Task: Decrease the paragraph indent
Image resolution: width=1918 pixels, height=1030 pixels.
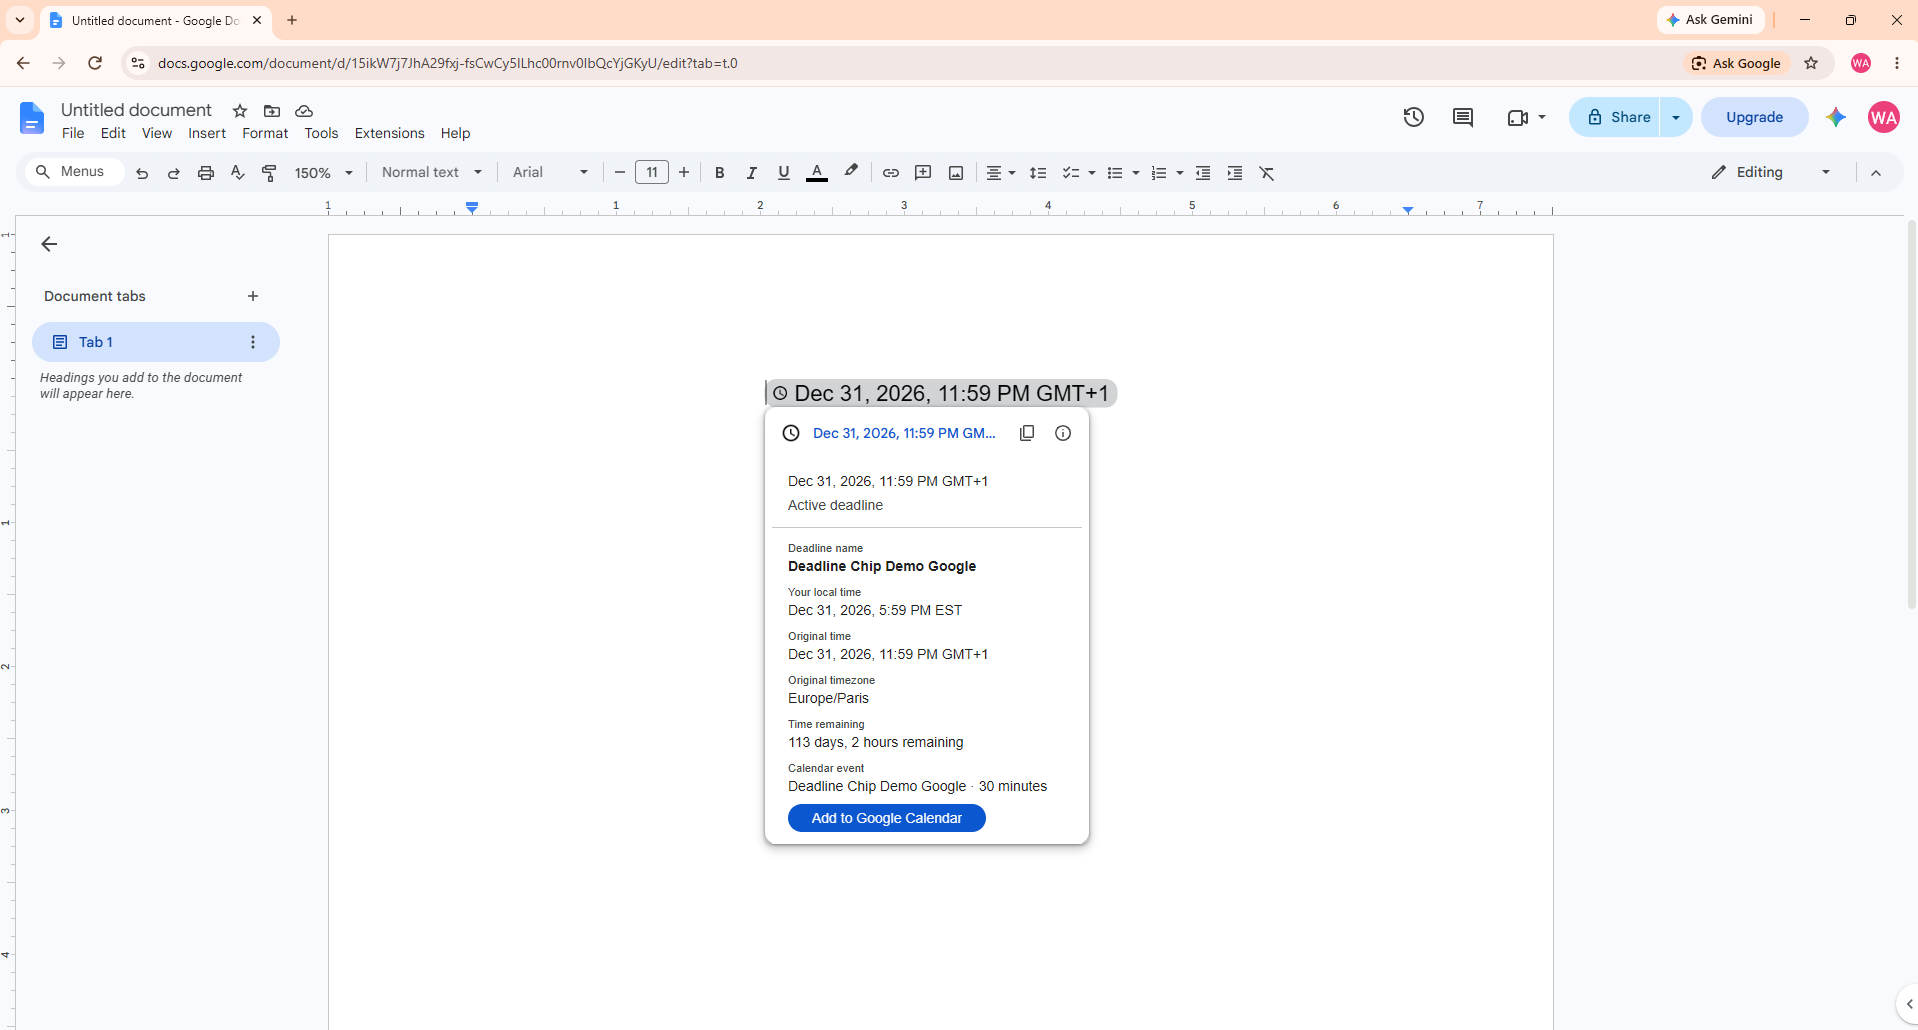Action: coord(1203,173)
